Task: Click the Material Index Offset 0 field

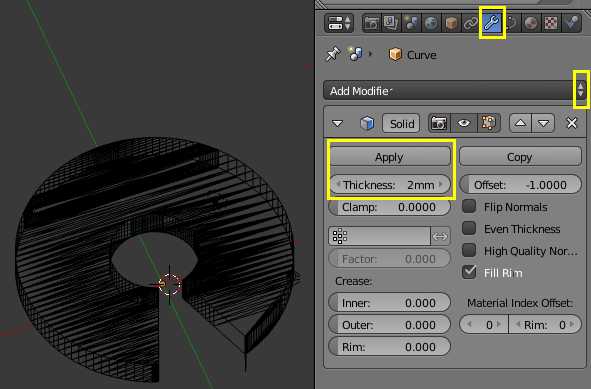Action: click(484, 325)
